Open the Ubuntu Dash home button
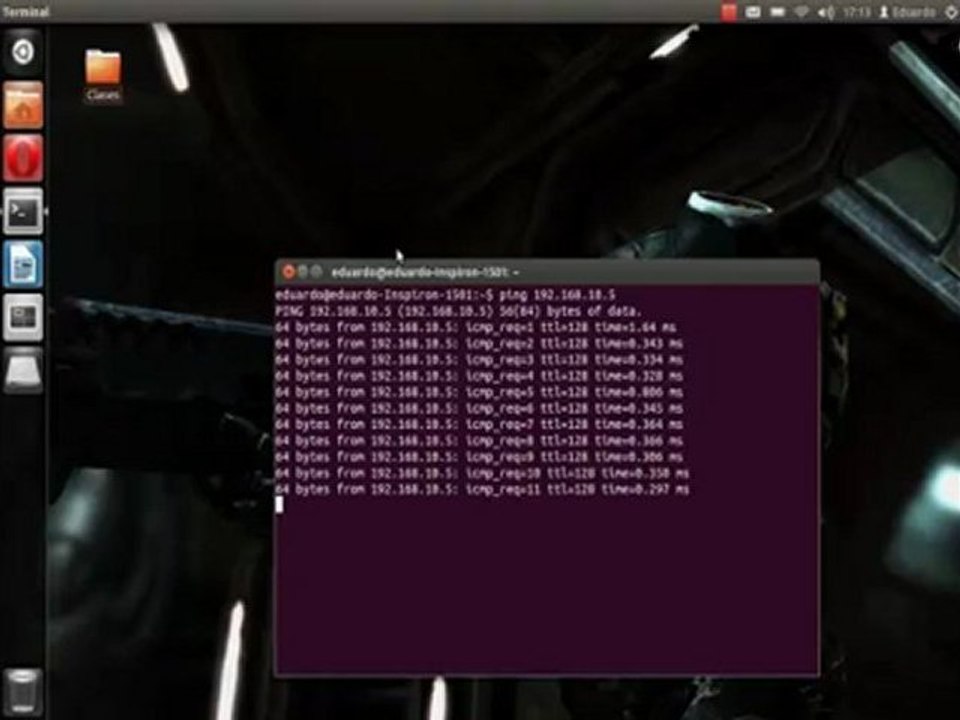The image size is (960, 720). point(23,52)
